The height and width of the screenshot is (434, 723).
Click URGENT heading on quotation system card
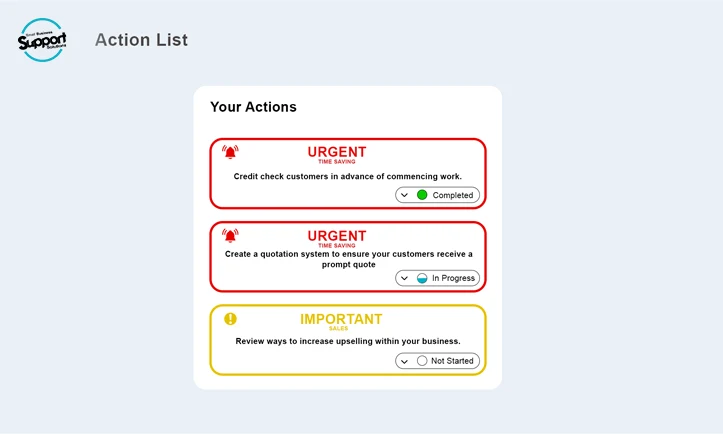pyautogui.click(x=337, y=236)
